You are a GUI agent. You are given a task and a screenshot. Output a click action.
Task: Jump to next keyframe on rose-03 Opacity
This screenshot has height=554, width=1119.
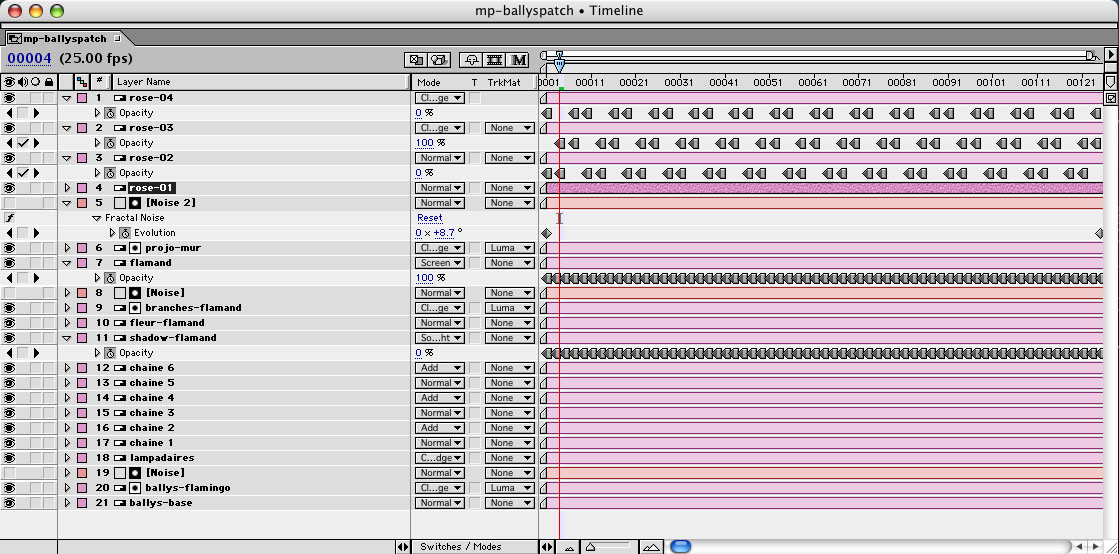(37, 143)
